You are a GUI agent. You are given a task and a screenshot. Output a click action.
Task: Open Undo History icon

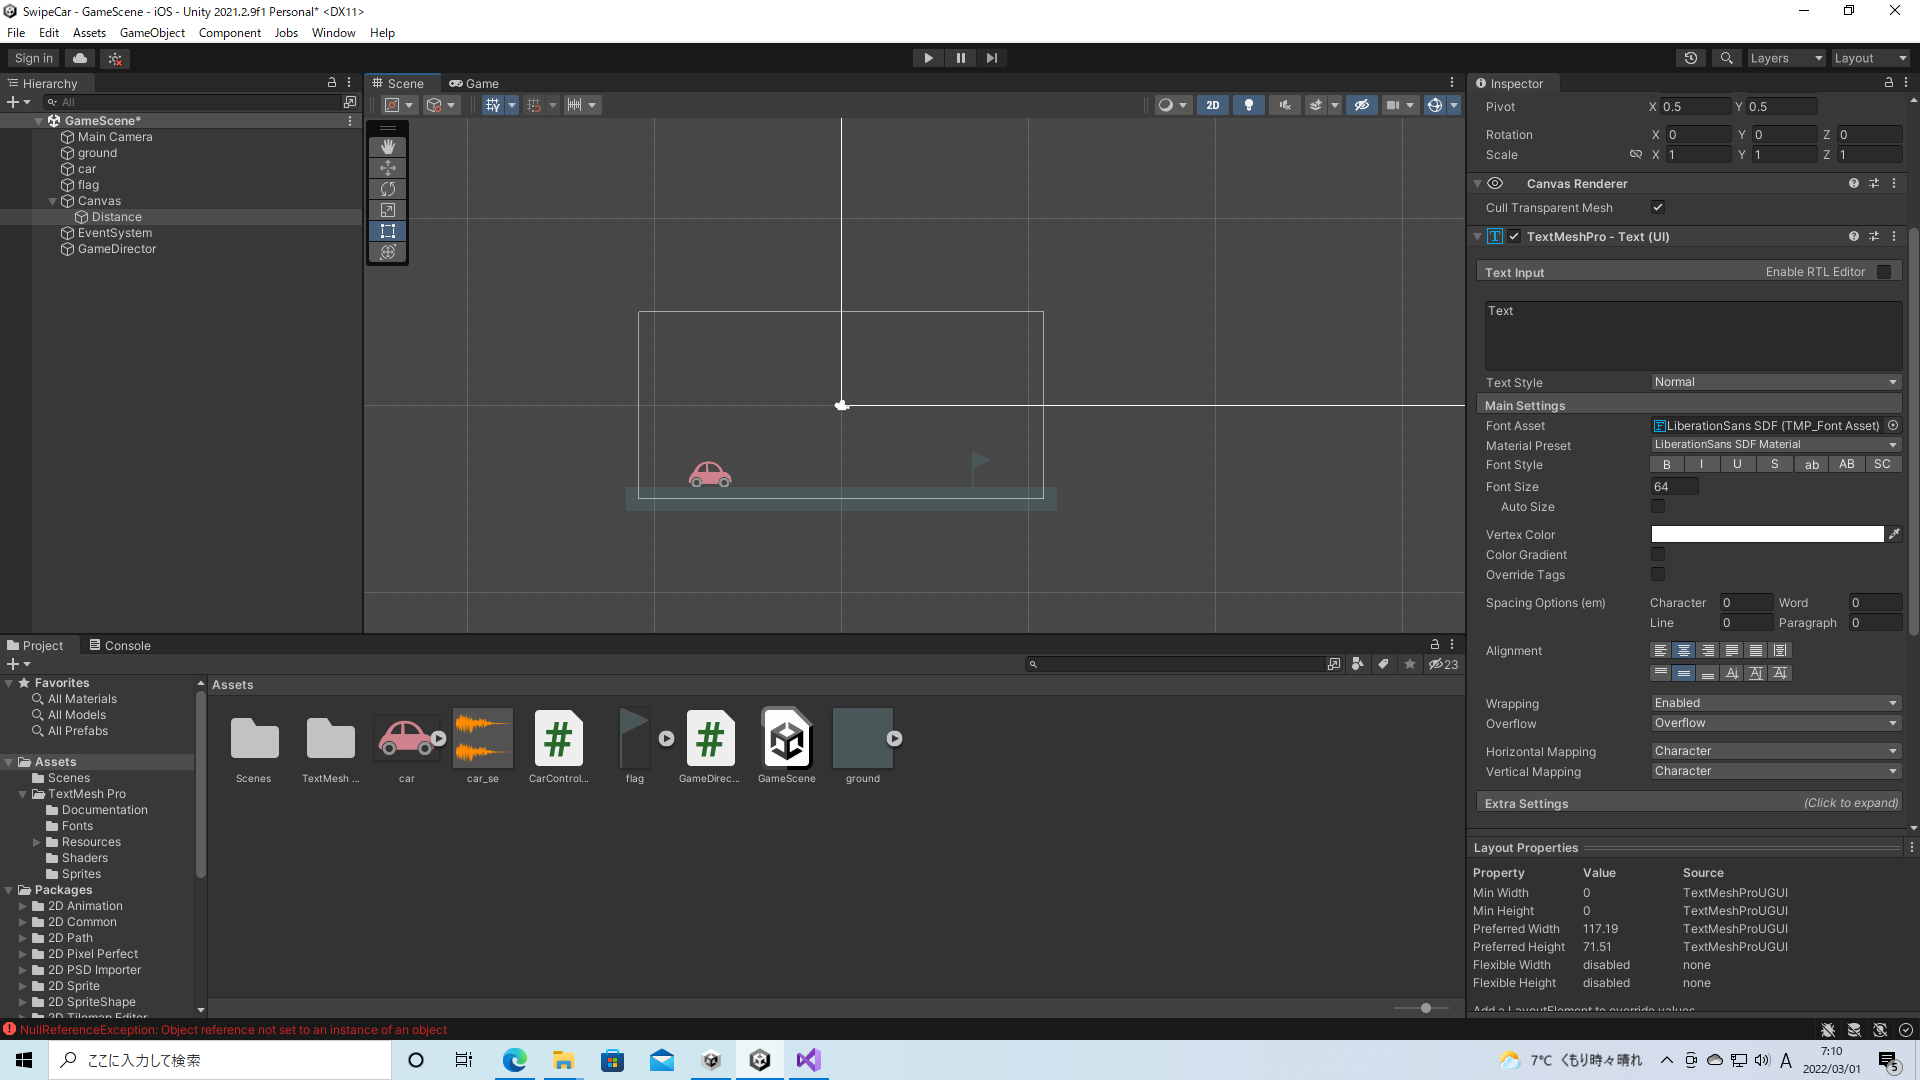point(1691,58)
